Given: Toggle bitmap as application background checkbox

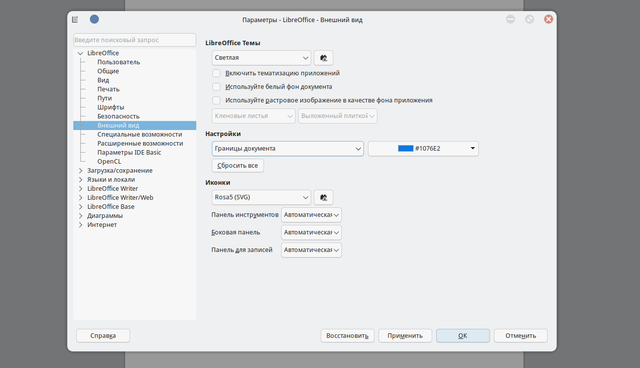Looking at the screenshot, I should pos(216,100).
